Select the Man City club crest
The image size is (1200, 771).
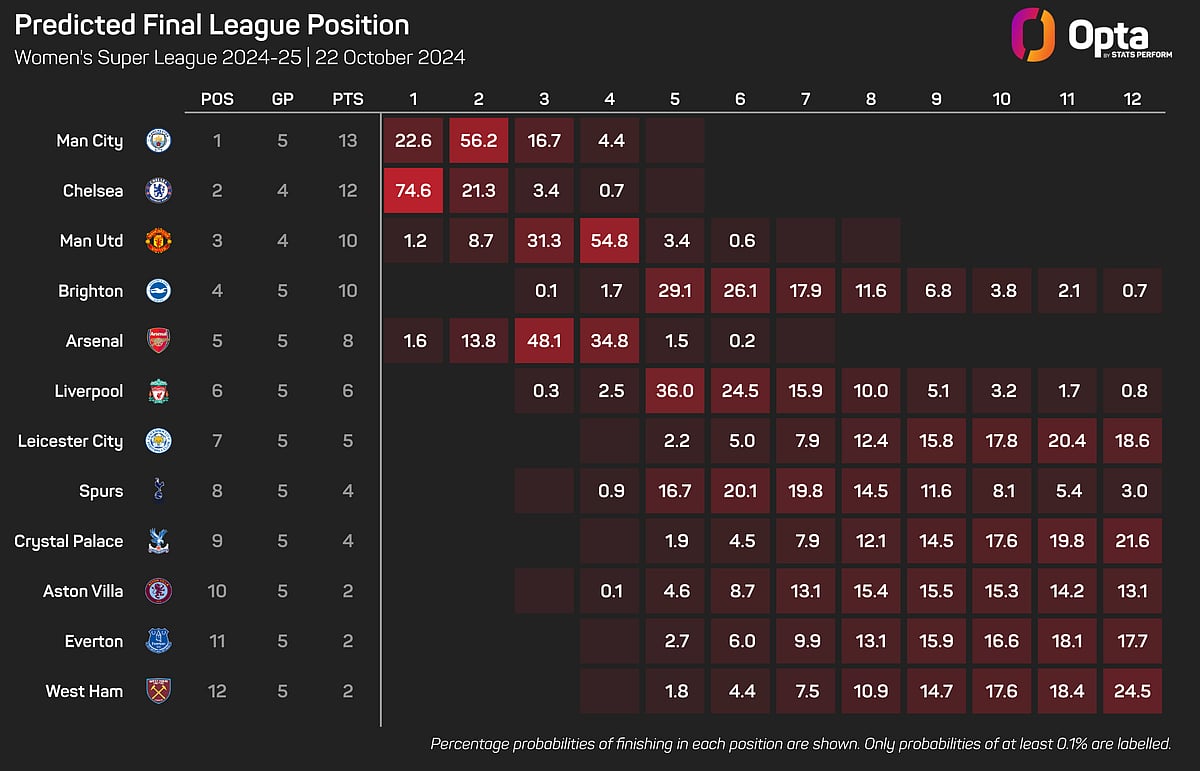(159, 141)
